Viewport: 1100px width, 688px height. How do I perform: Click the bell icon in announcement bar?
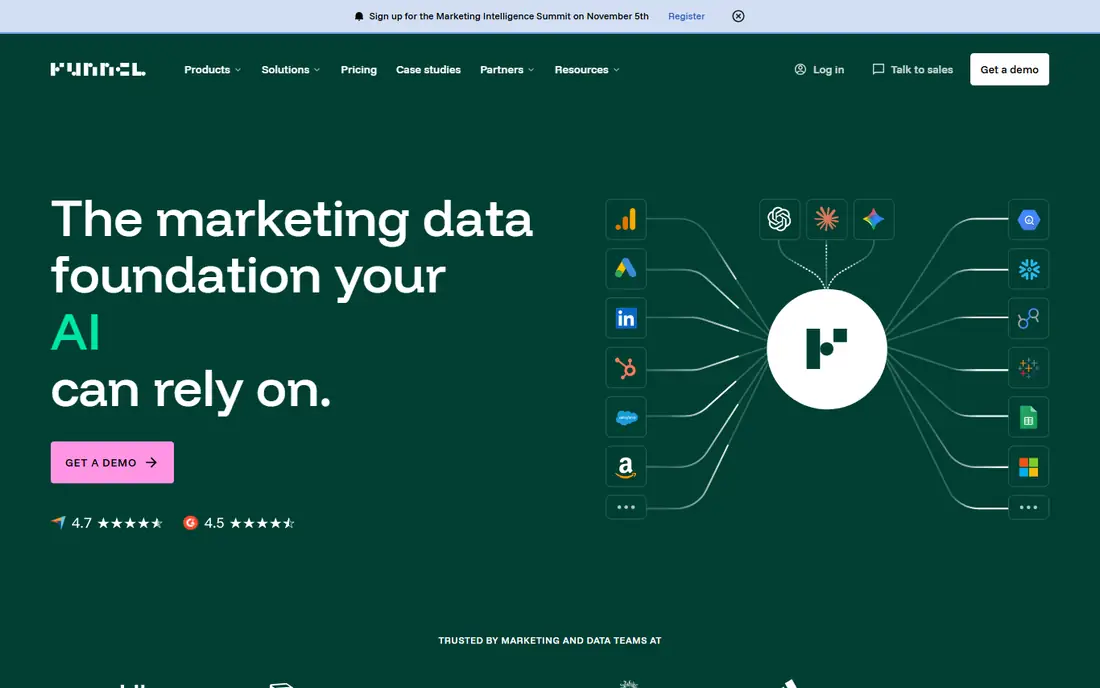pos(359,16)
